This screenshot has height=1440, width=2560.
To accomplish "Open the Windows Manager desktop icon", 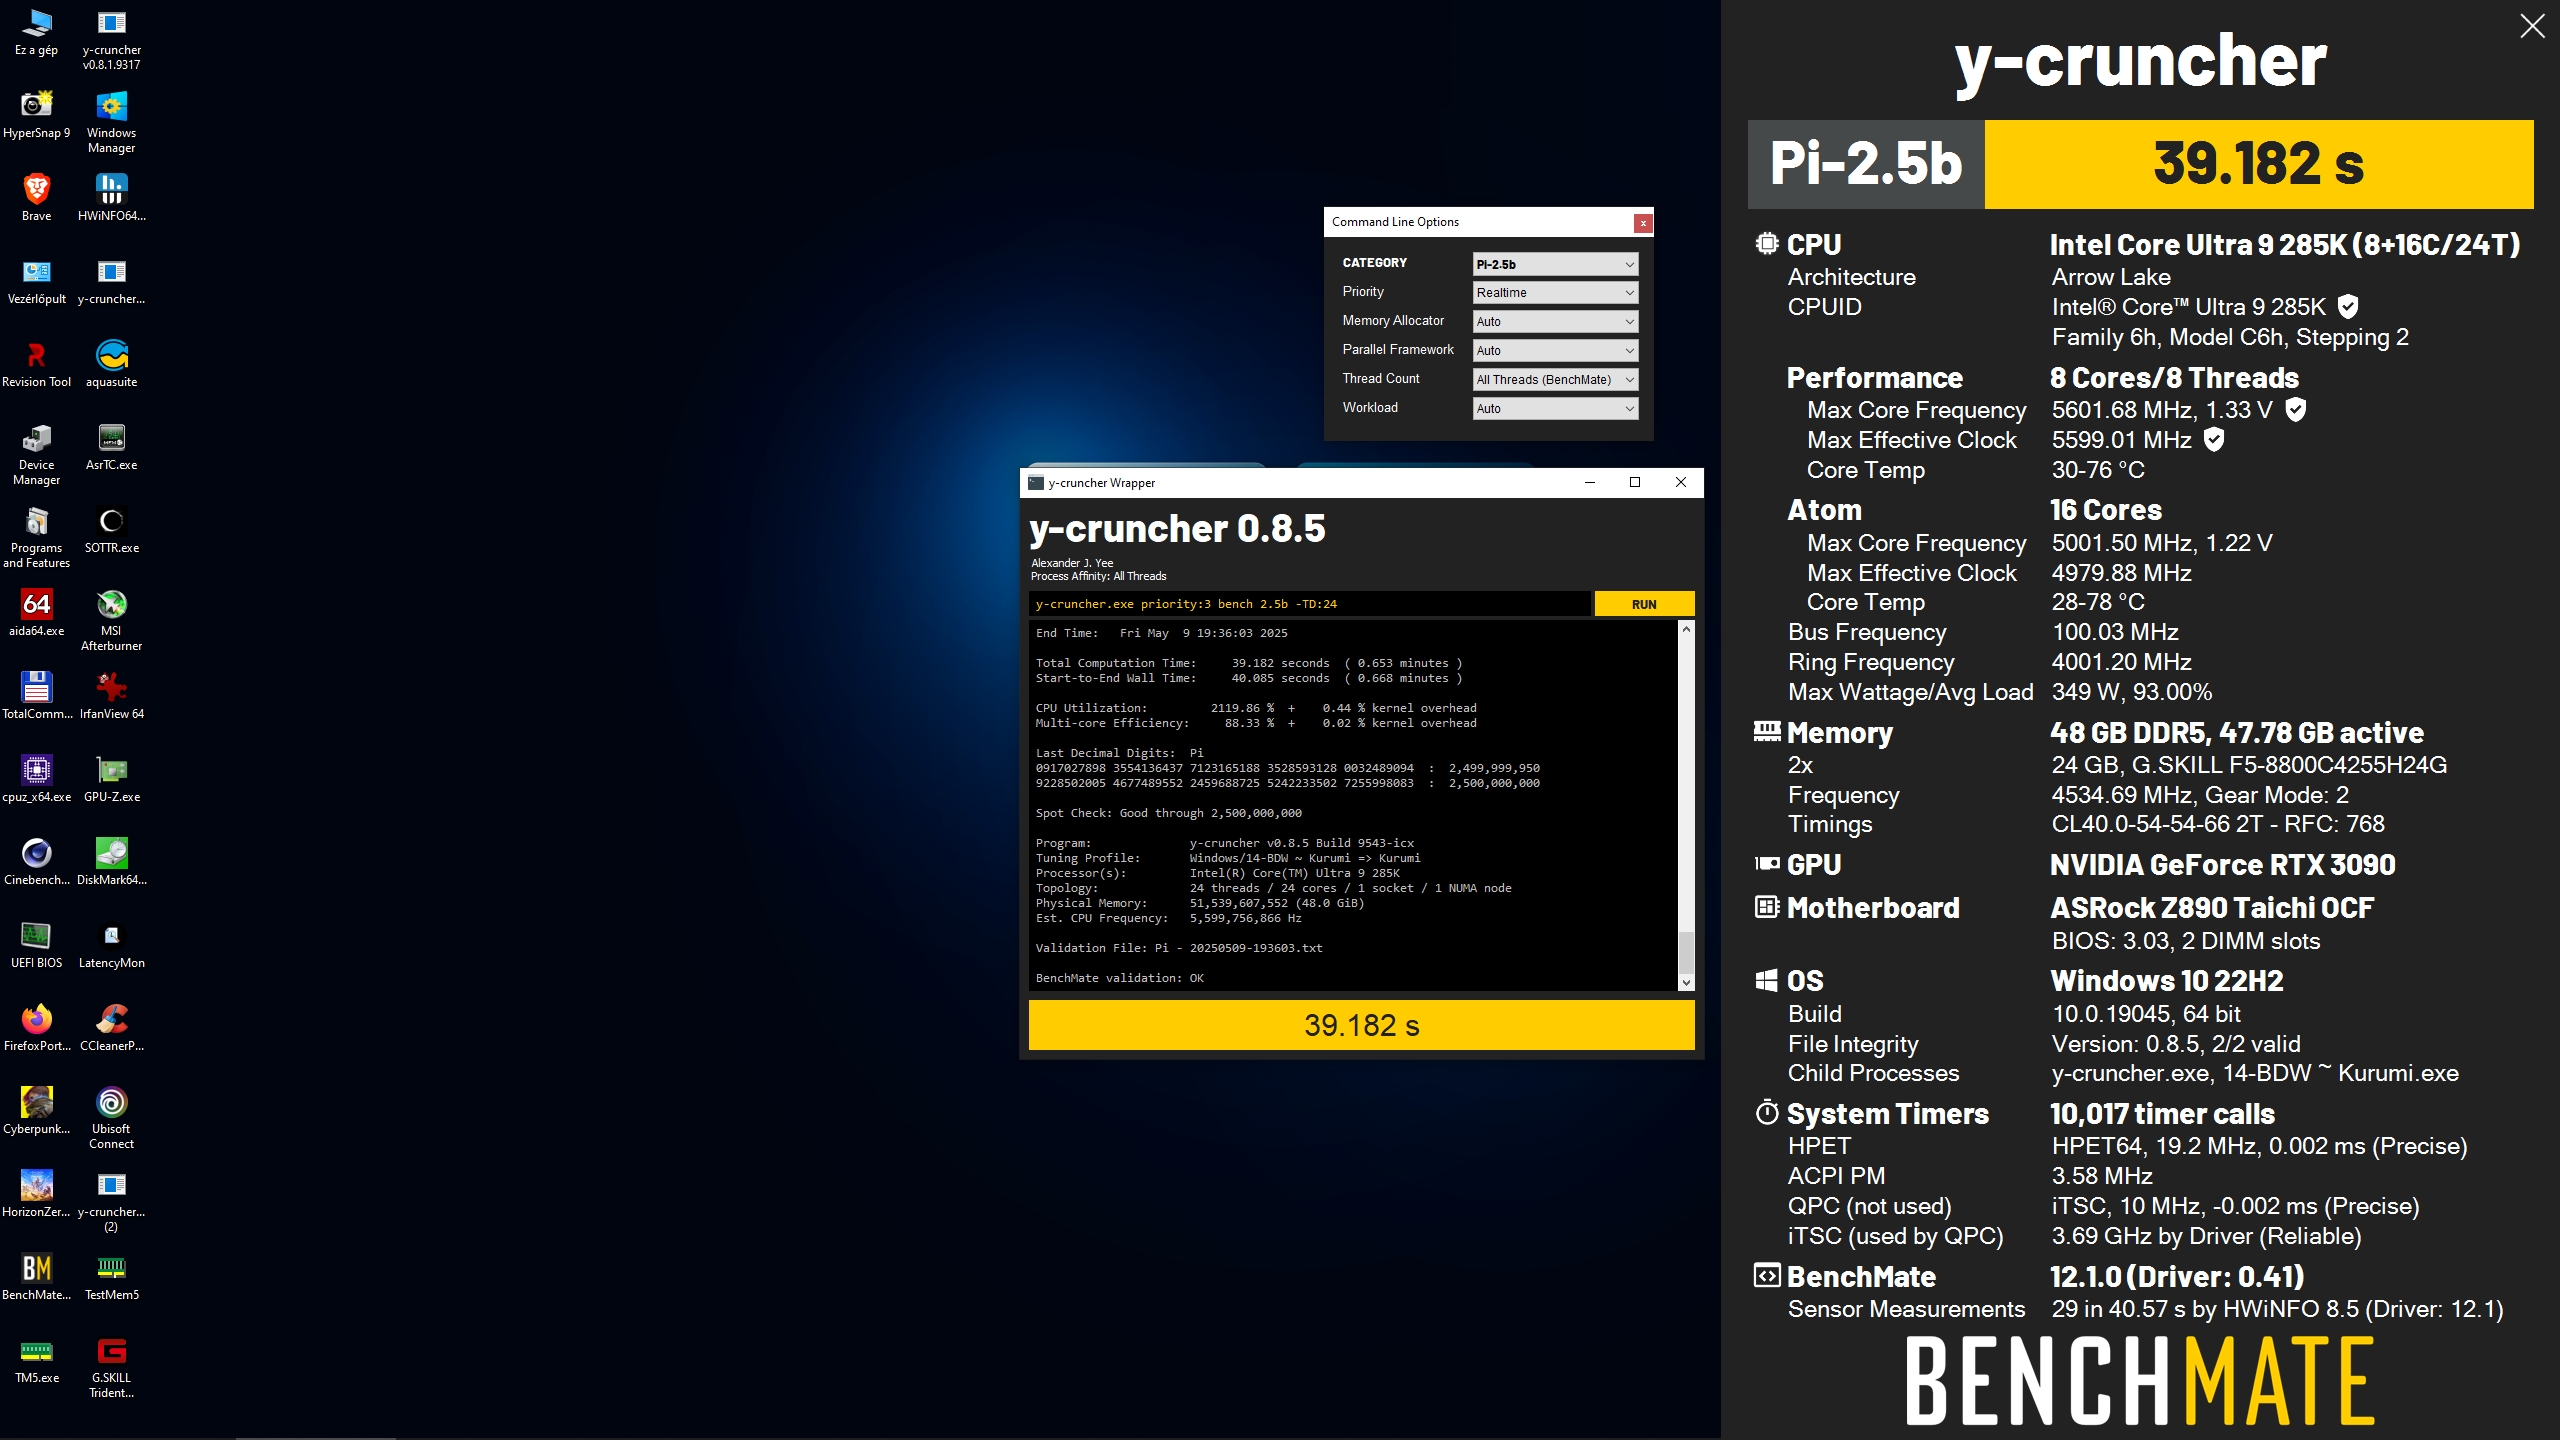I will [x=111, y=123].
